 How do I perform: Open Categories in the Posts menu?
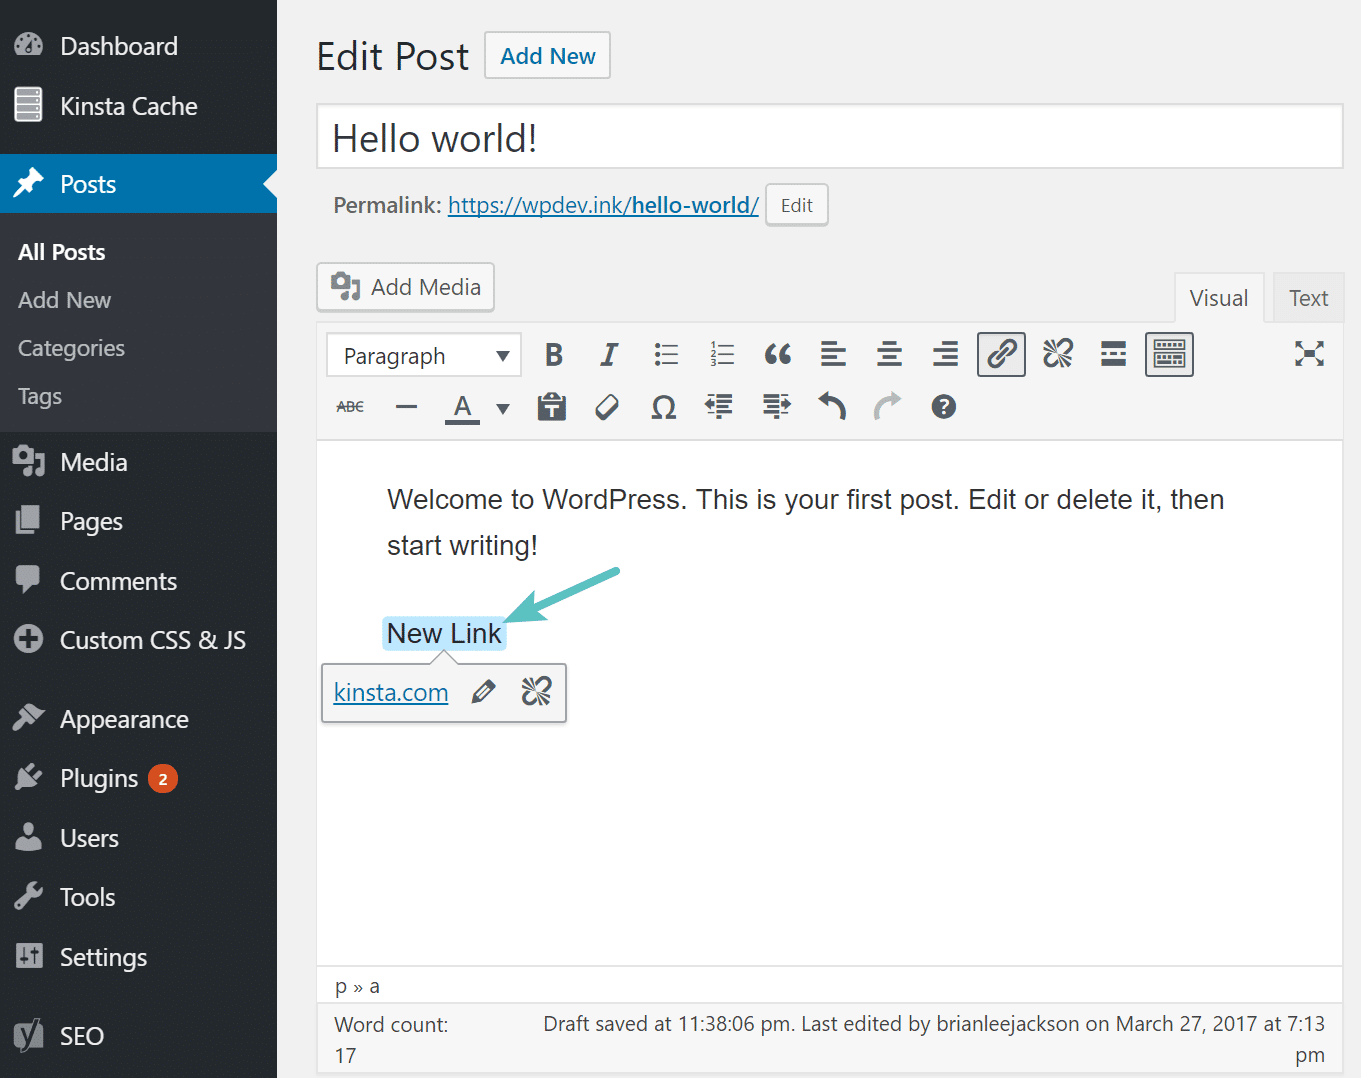point(71,348)
